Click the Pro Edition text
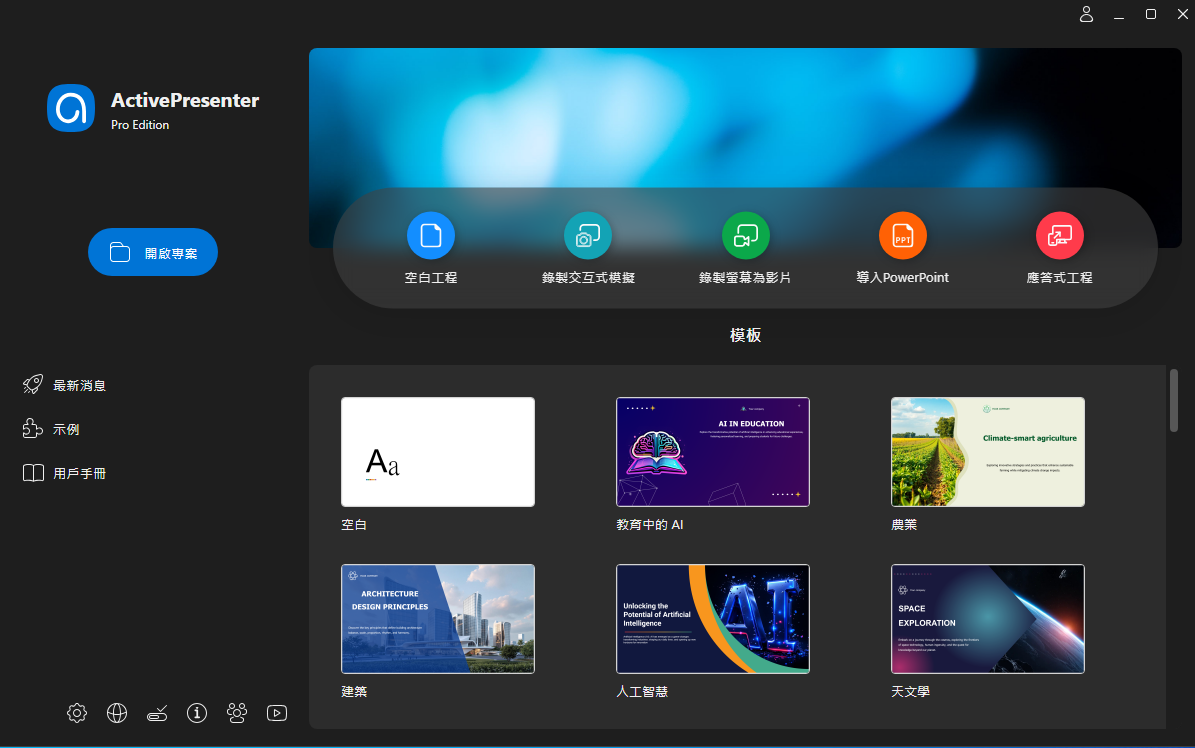Screen dimensions: 1195x748 pyautogui.click(x=140, y=125)
